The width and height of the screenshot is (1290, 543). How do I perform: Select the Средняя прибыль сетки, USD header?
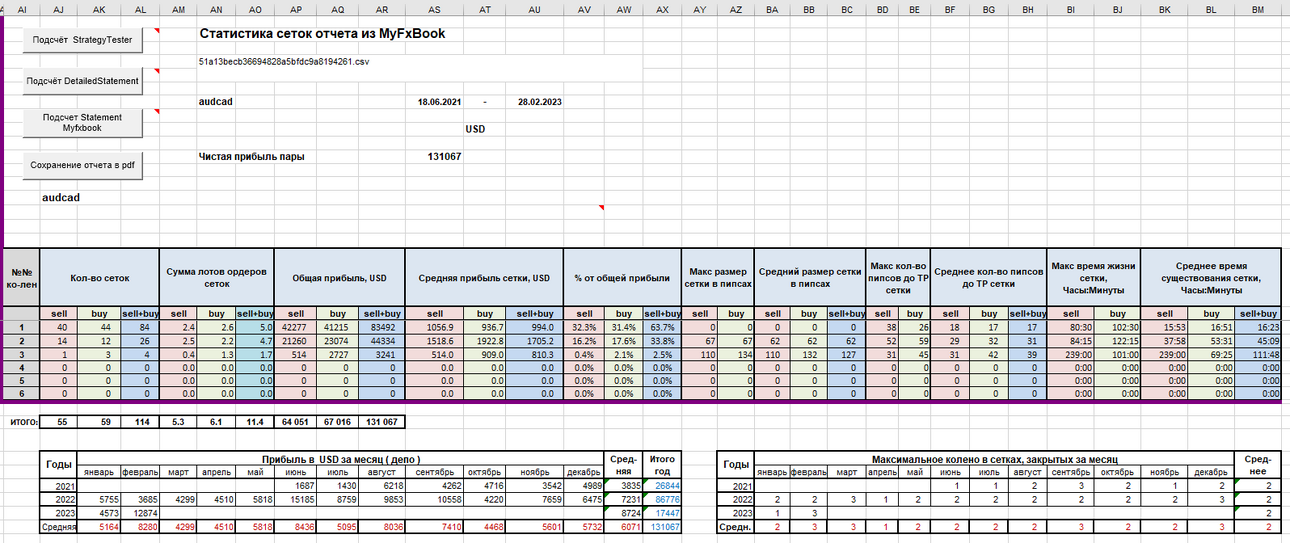[x=484, y=277]
